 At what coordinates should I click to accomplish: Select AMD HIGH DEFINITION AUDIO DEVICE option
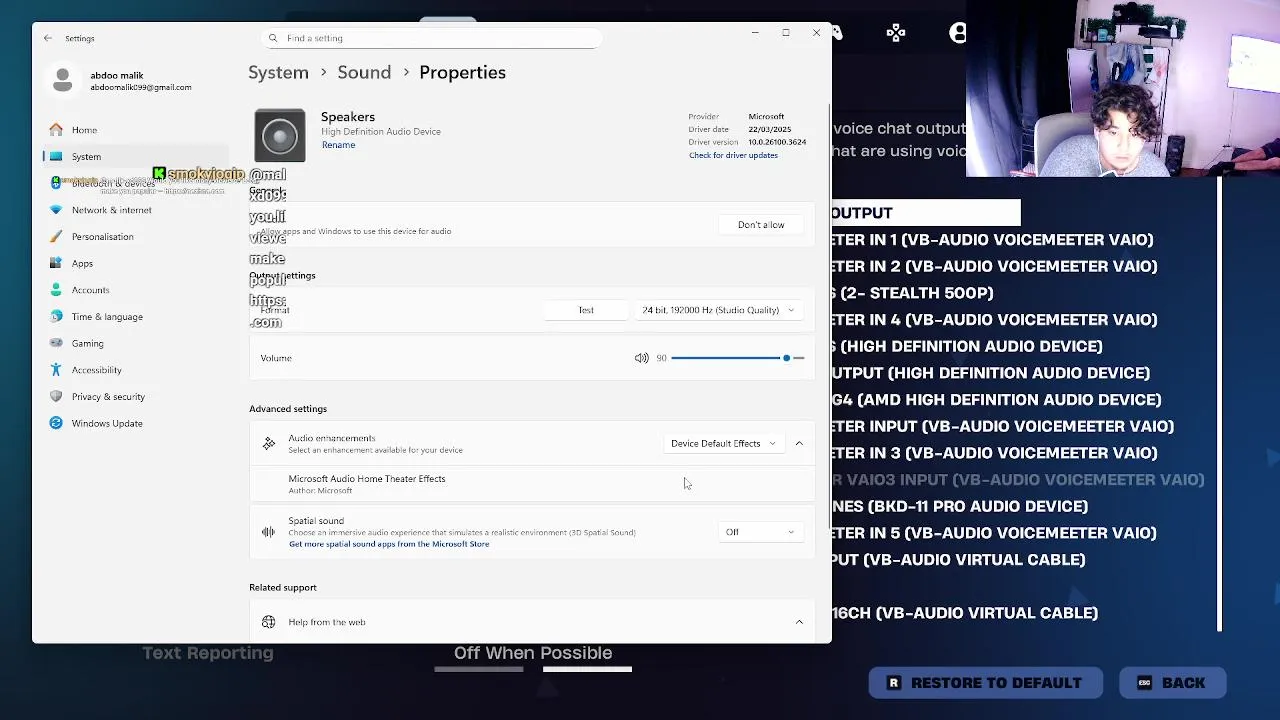click(997, 400)
